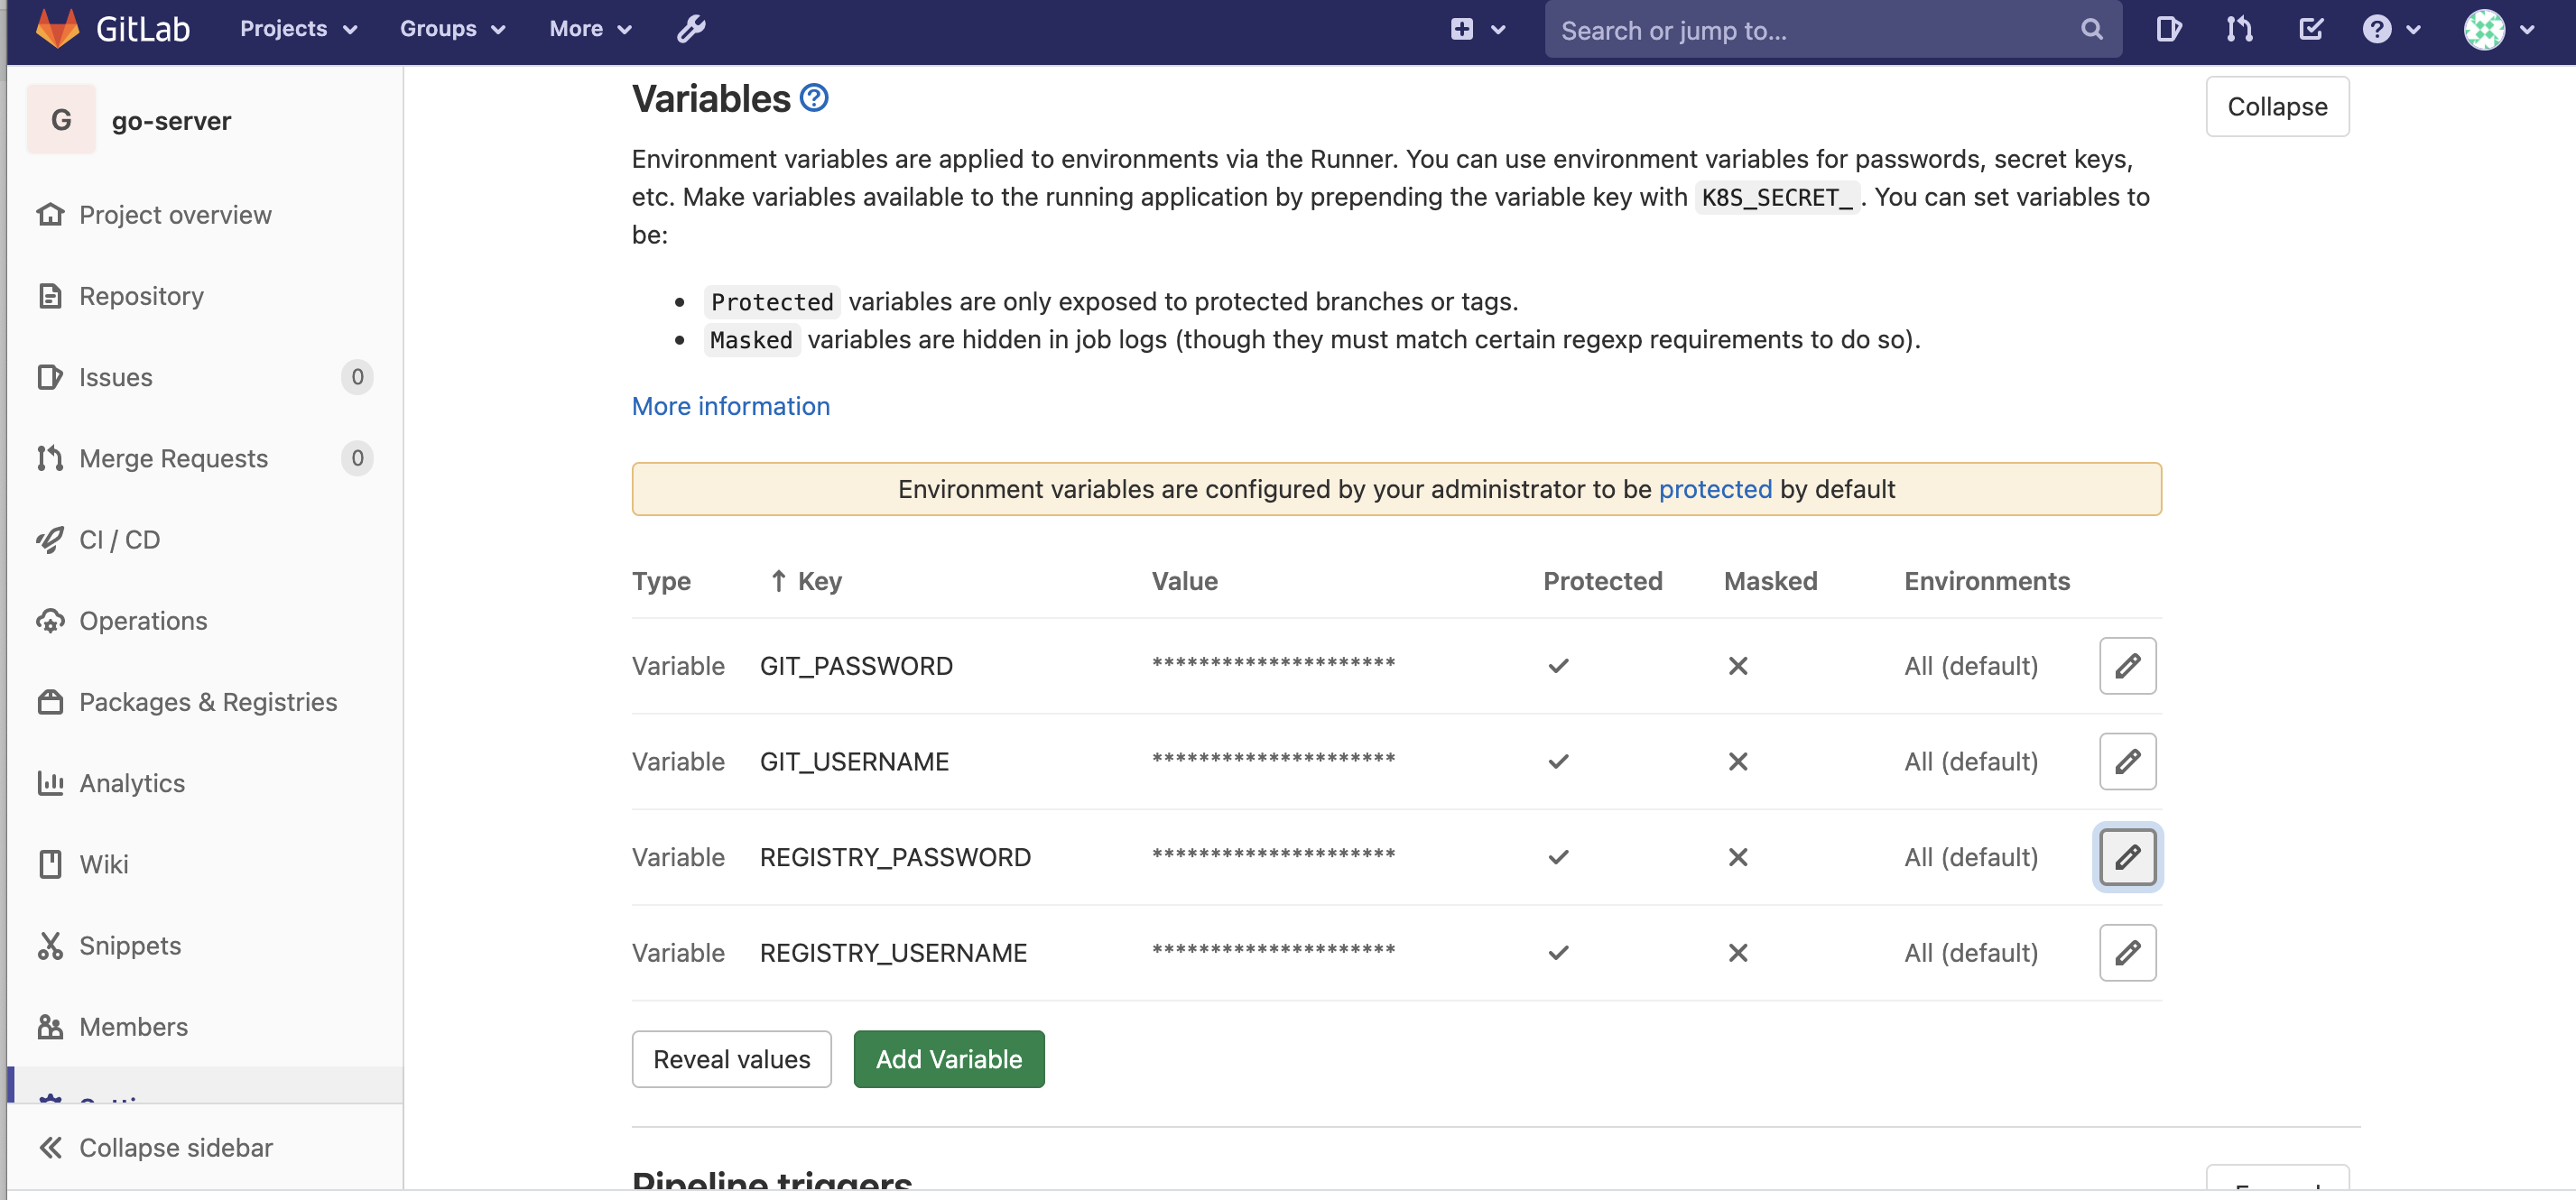Click the green Add Variable button
2576x1200 pixels.
[948, 1059]
